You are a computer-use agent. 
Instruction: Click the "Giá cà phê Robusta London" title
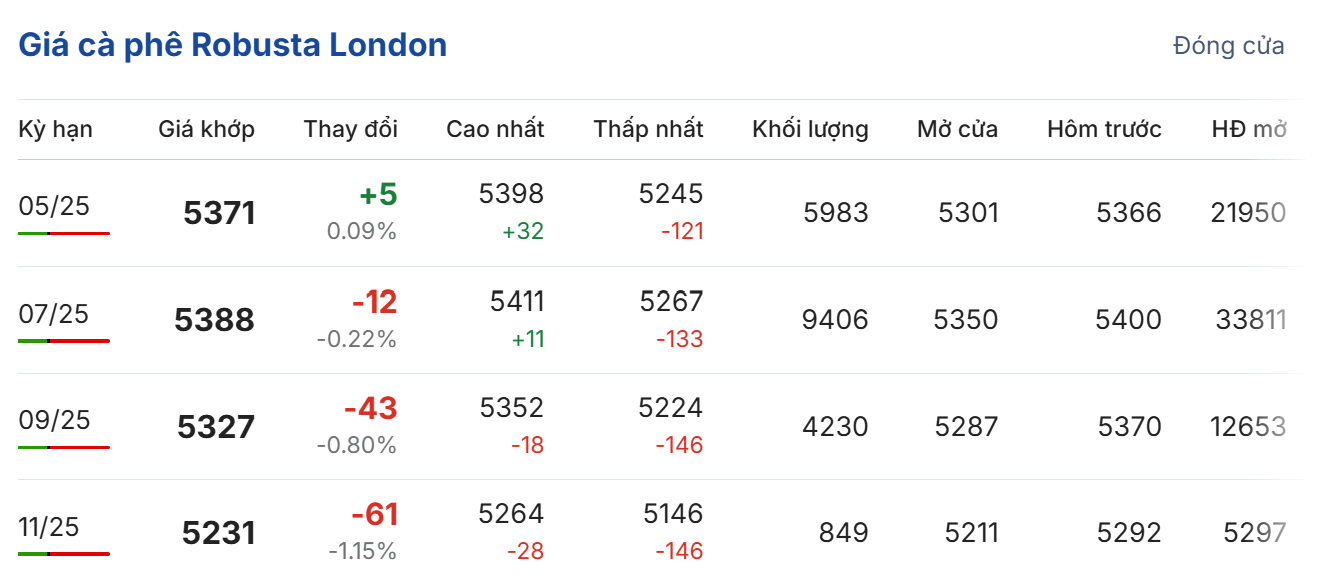click(x=232, y=45)
